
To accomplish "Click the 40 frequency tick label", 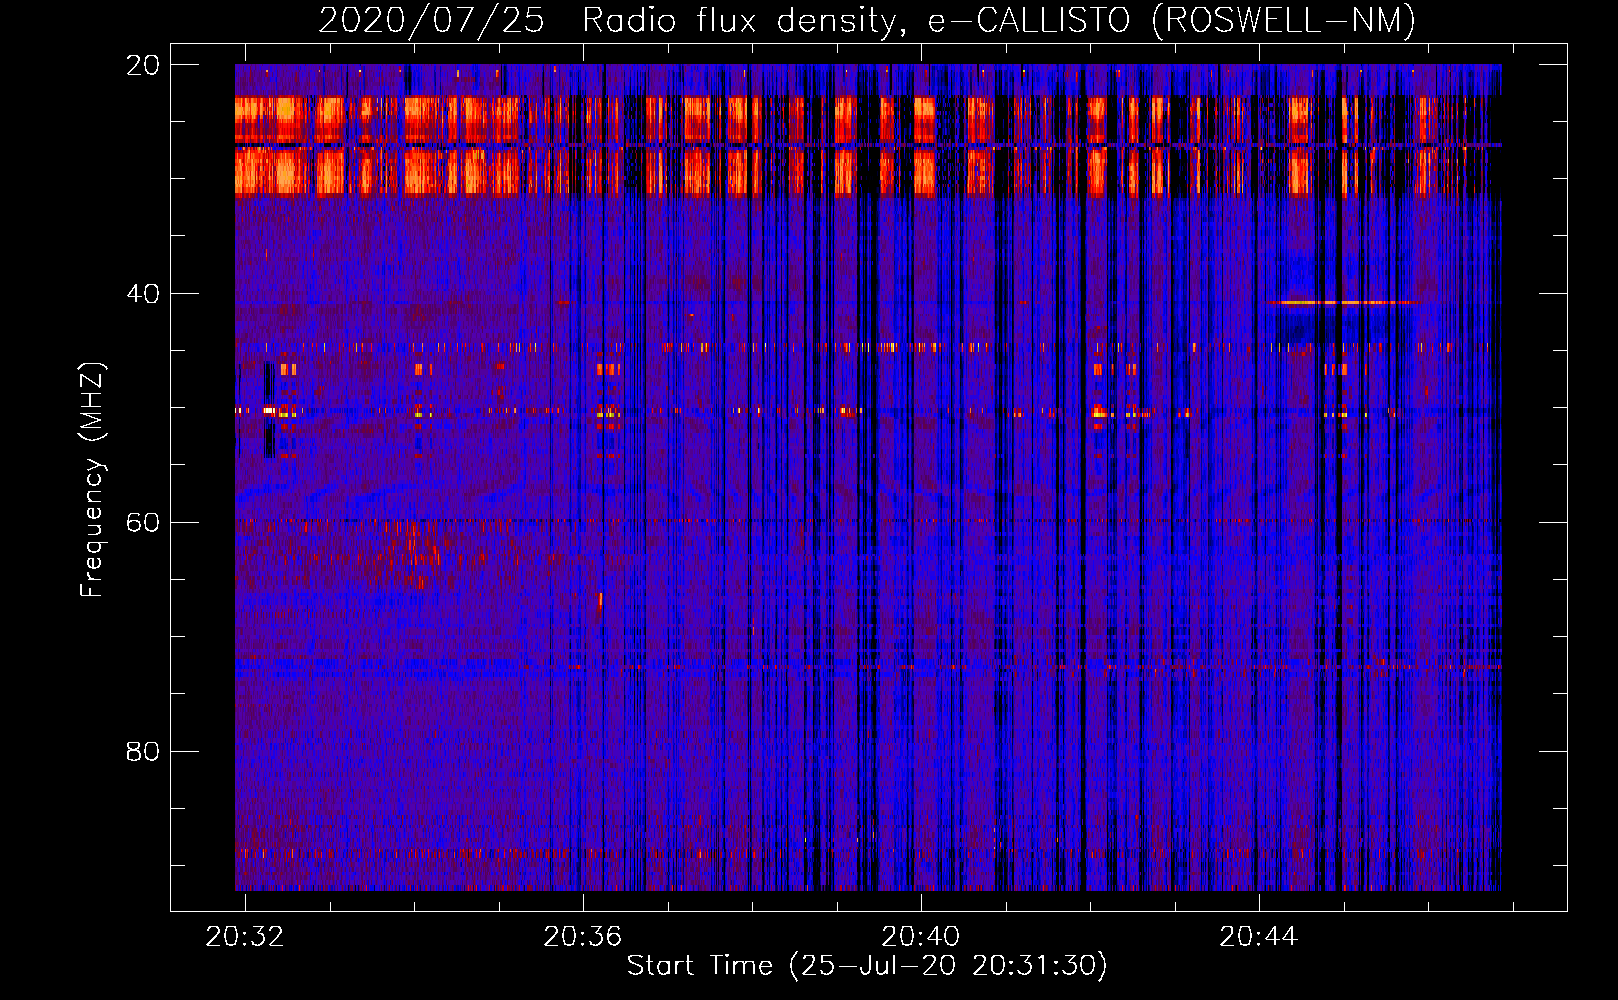I will point(143,294).
